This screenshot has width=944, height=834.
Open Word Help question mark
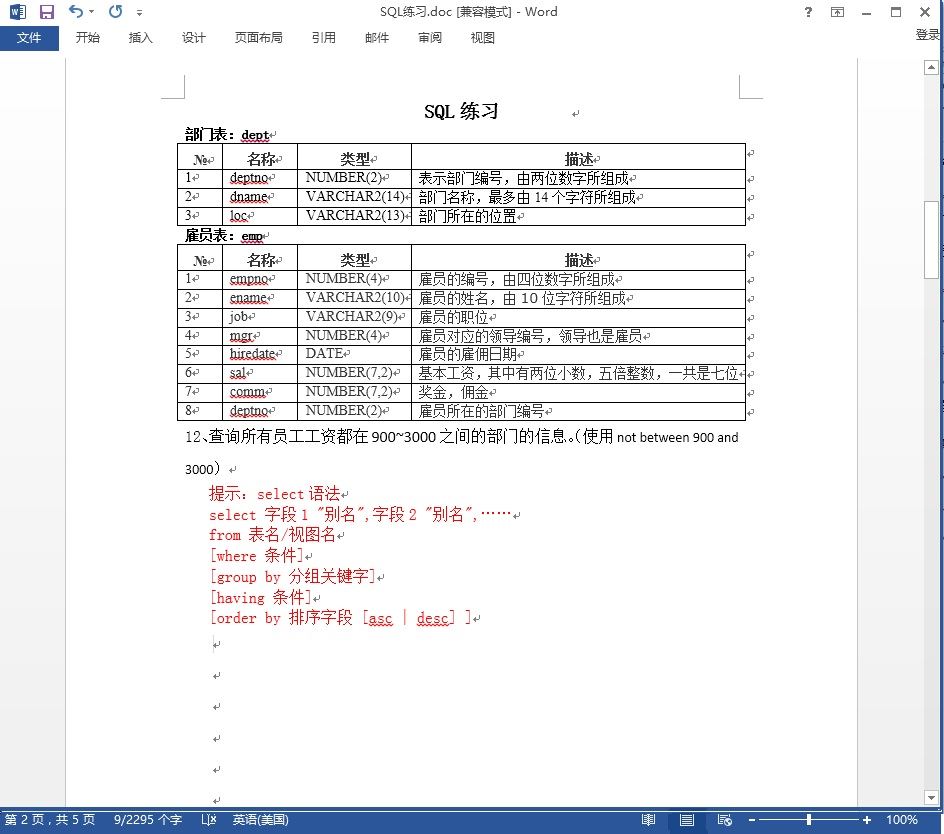tap(809, 11)
